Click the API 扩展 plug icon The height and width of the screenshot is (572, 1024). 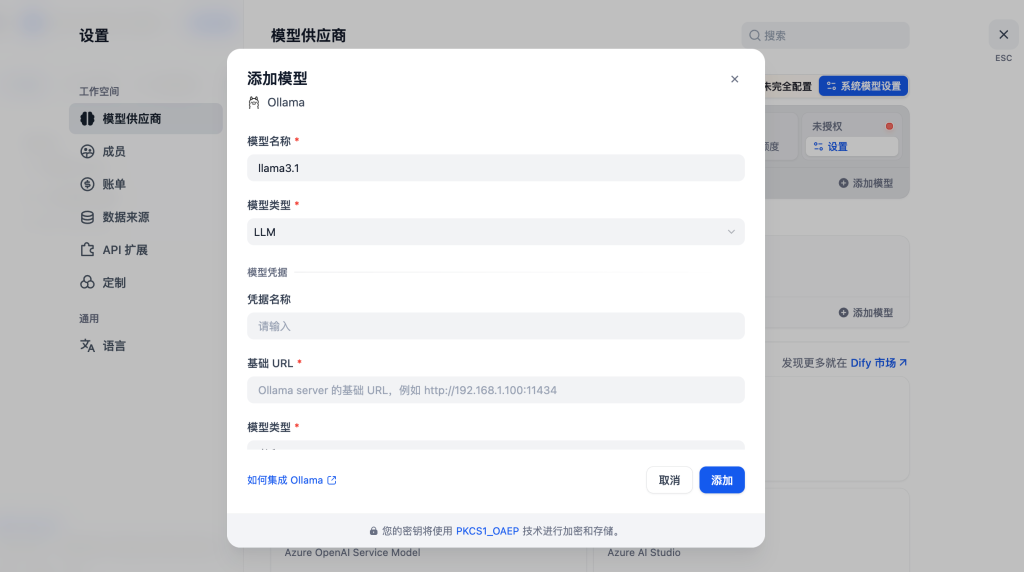(x=87, y=250)
